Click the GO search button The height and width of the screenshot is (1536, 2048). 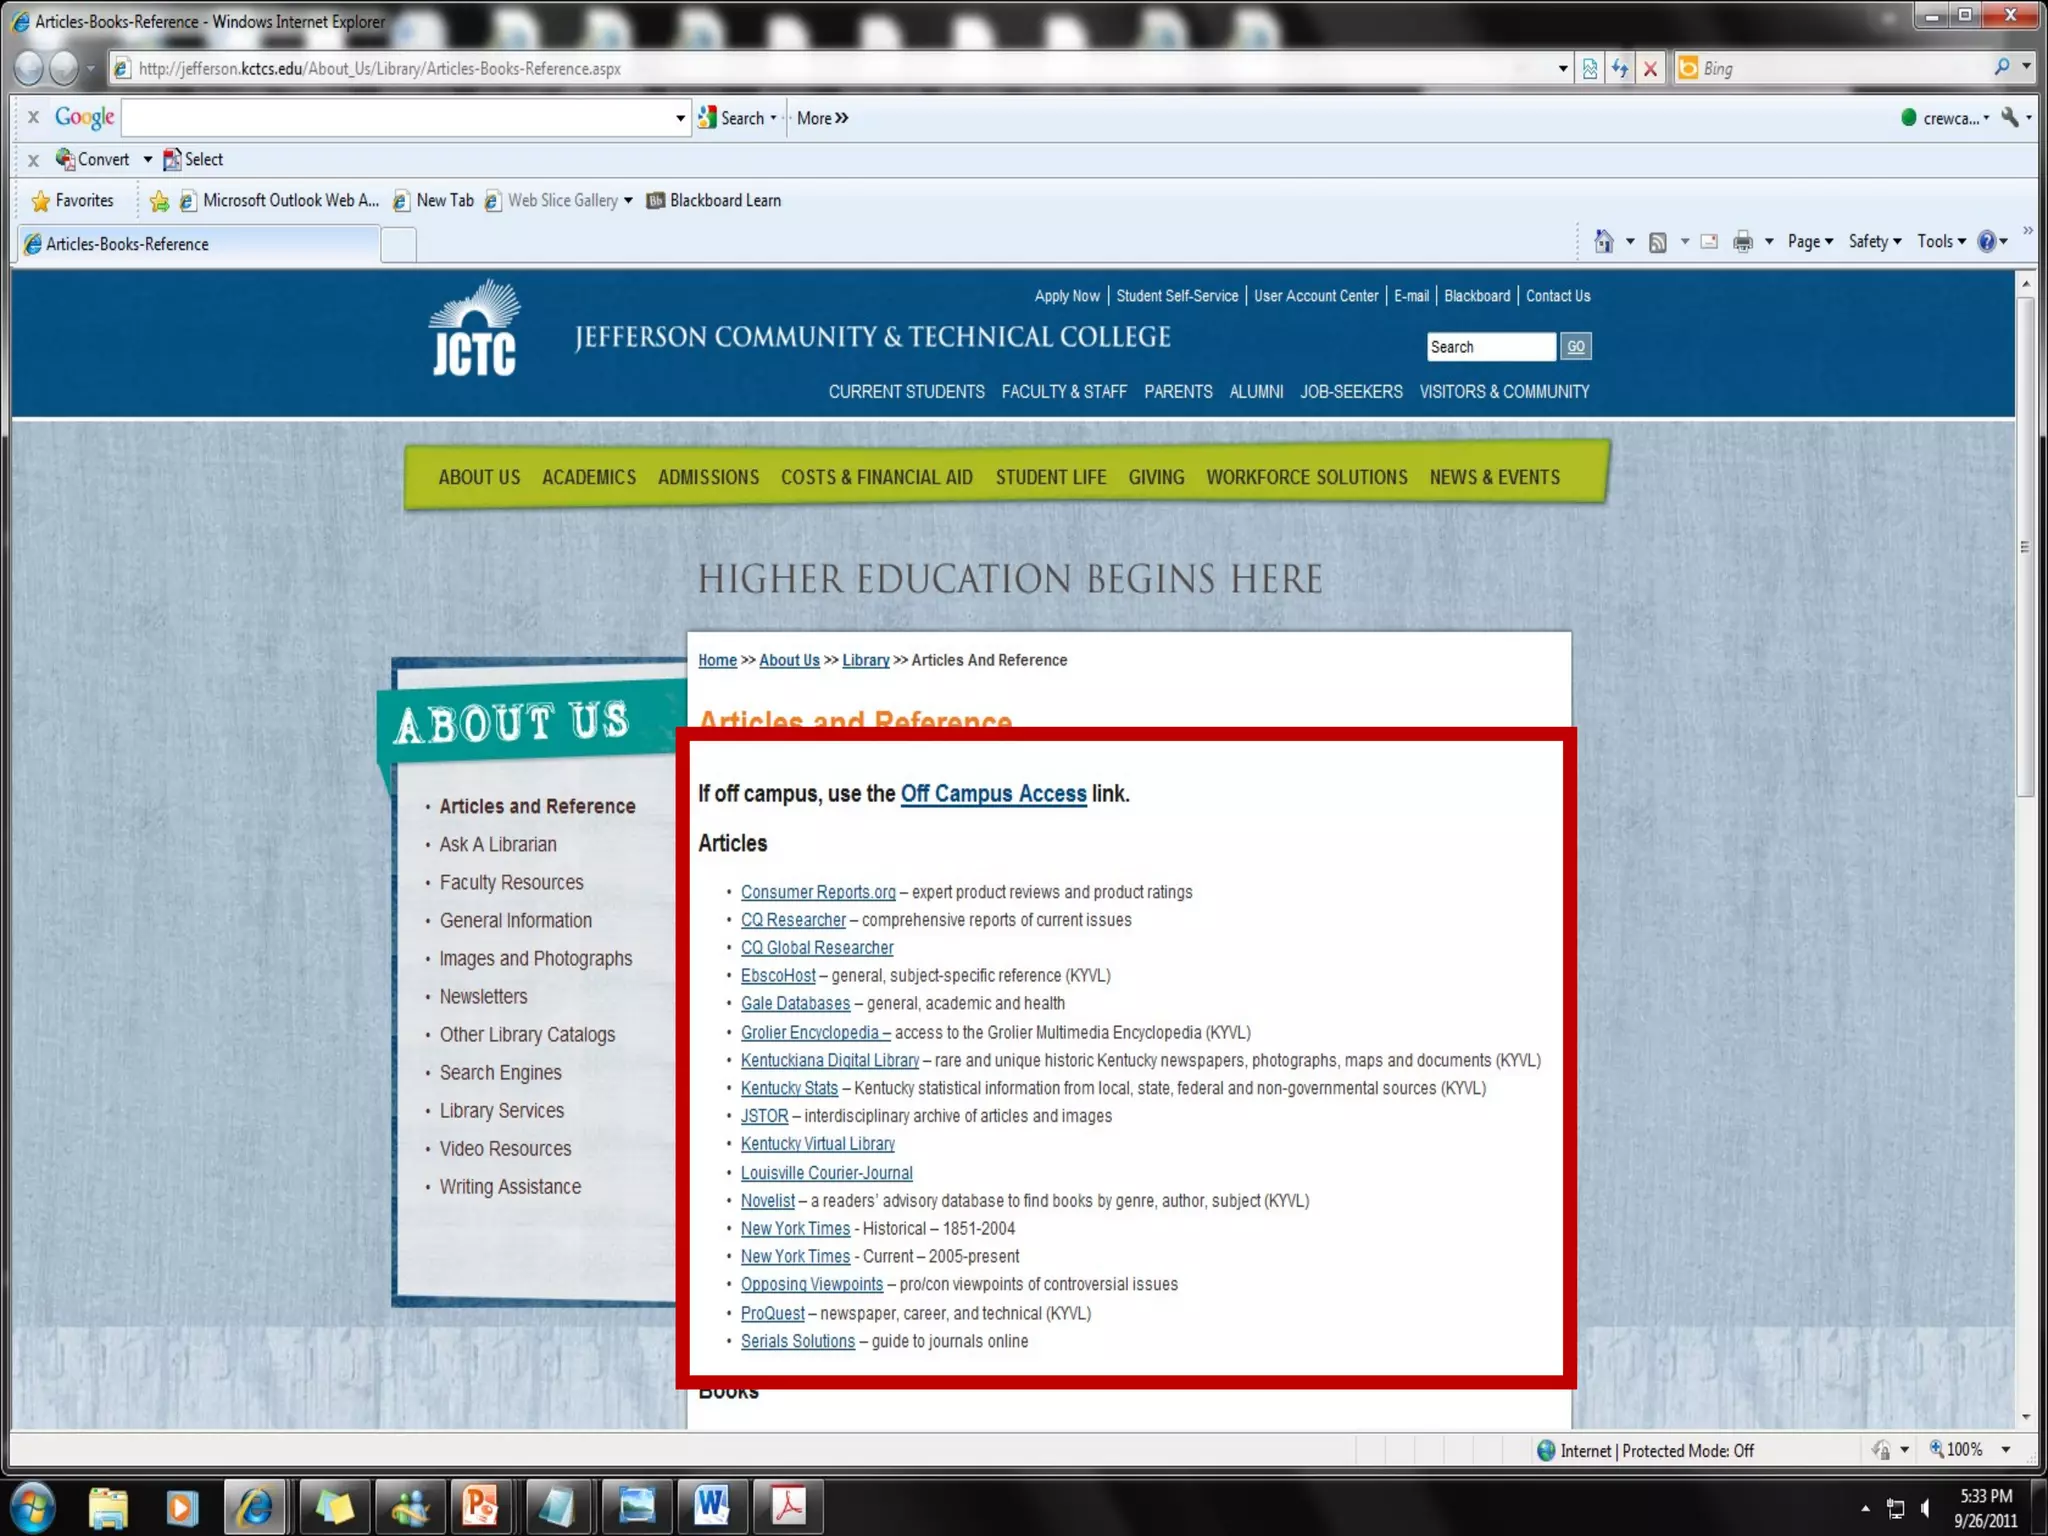click(x=1576, y=347)
